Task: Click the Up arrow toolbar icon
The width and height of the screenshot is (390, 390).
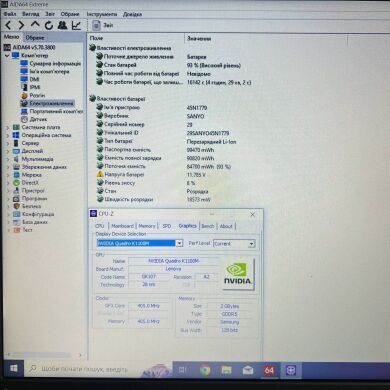Action: pos(35,25)
